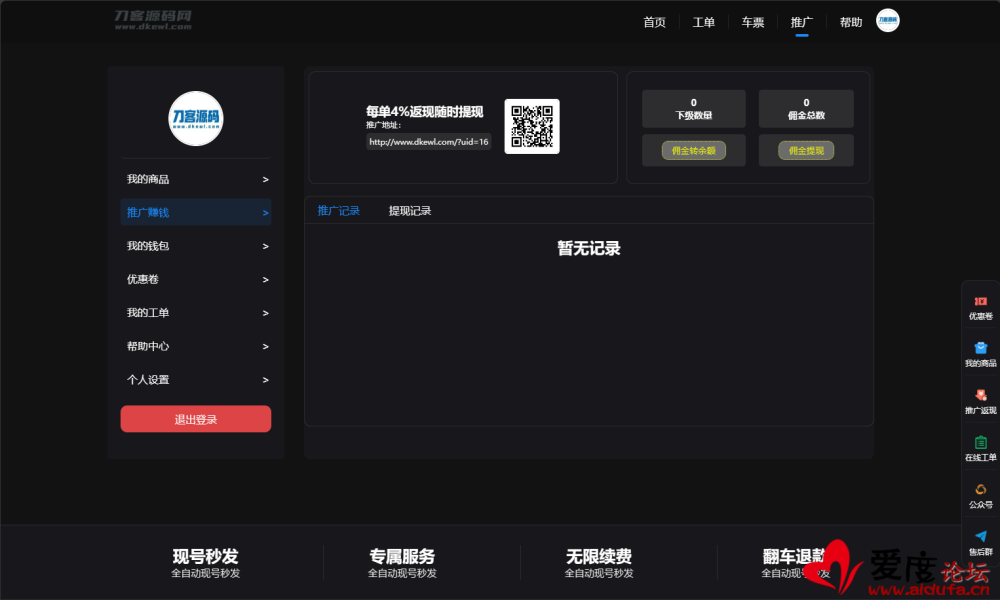Go to 首页 in top navigation

click(654, 22)
